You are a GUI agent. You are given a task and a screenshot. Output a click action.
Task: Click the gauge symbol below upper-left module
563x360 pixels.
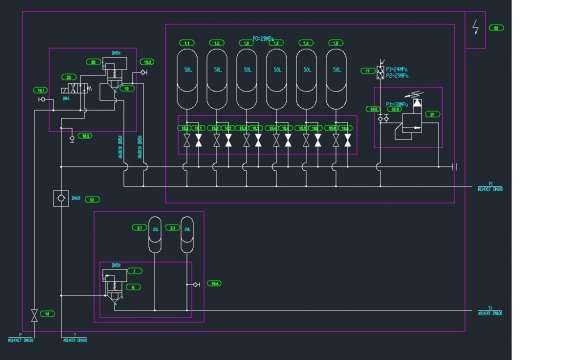[72, 138]
